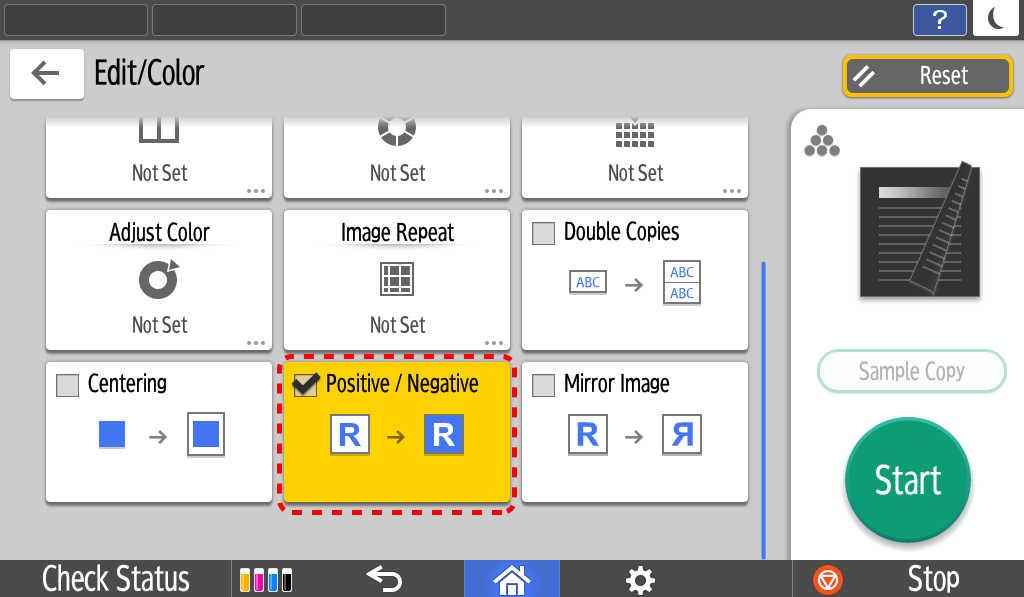Disable the Positive / Negative toggle
This screenshot has height=597, width=1024.
pyautogui.click(x=305, y=384)
